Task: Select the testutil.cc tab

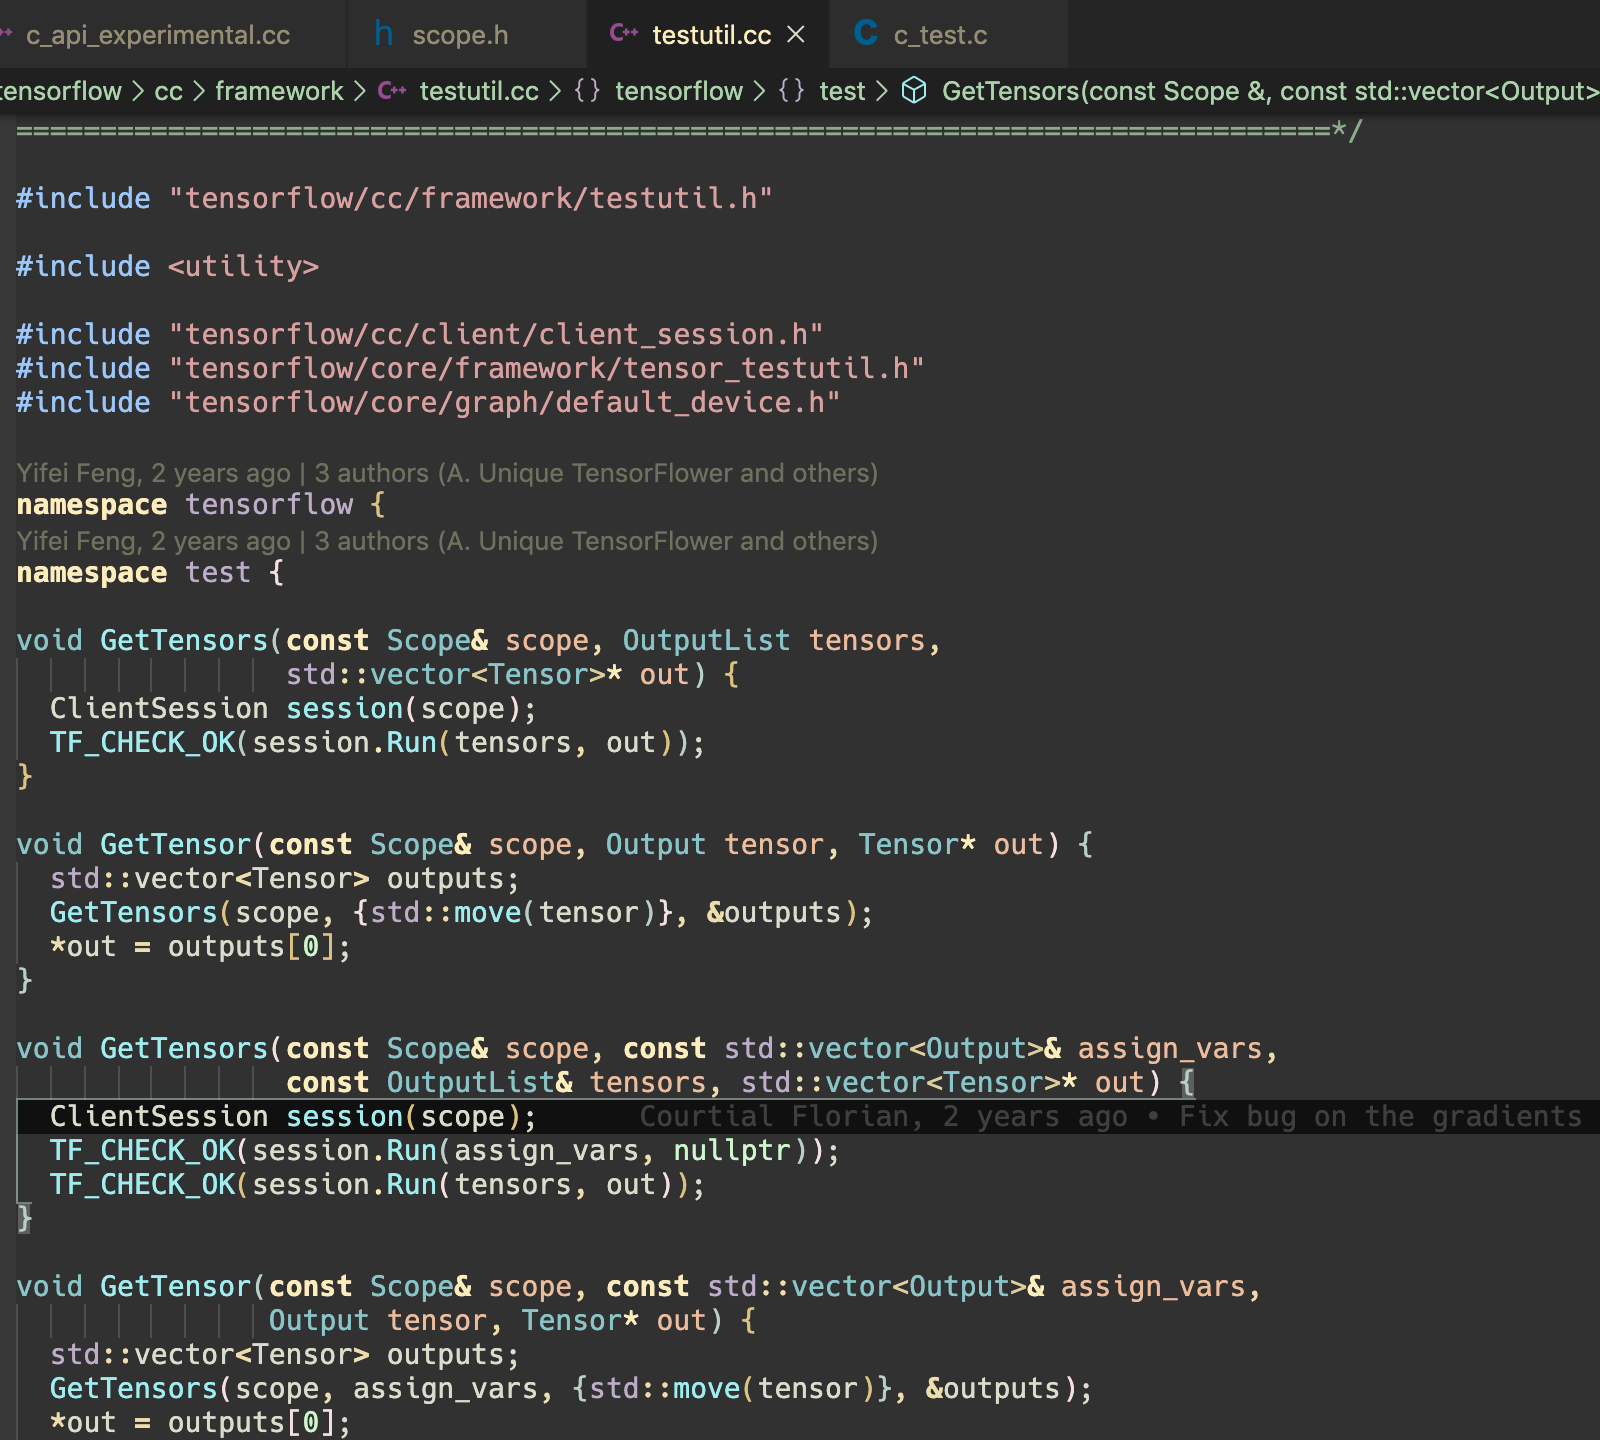Action: coord(711,35)
